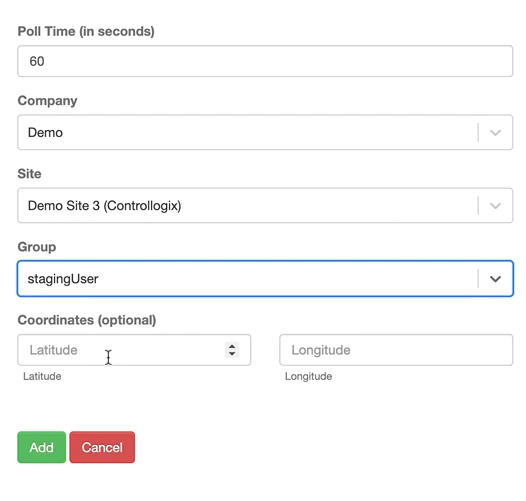Click the chevron arrow of the Company dropdown
526x501 pixels.
495,133
